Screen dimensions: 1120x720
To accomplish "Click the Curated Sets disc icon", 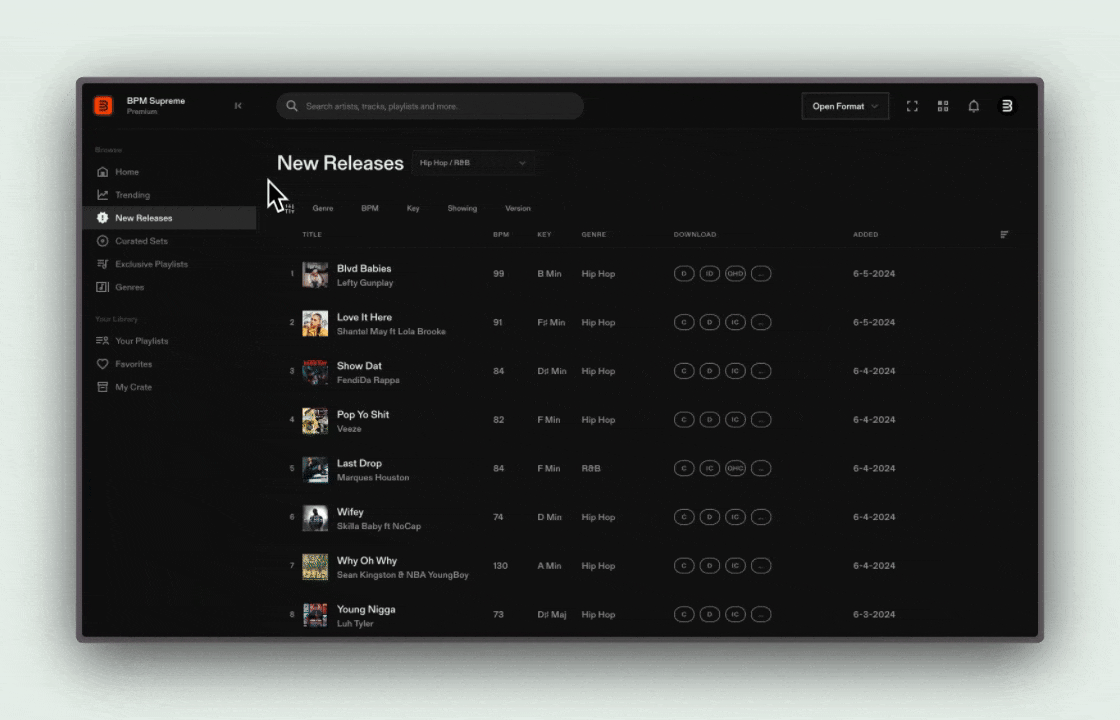I will 102,241.
